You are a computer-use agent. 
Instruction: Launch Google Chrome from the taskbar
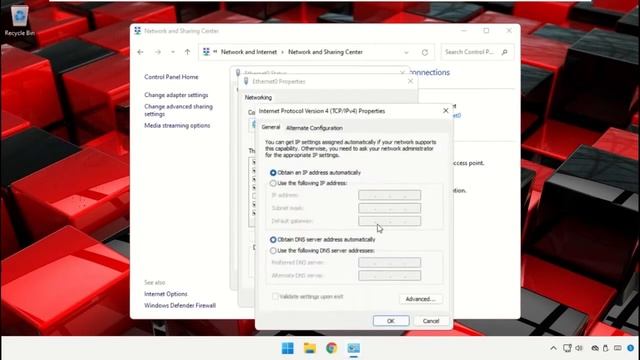pos(331,348)
